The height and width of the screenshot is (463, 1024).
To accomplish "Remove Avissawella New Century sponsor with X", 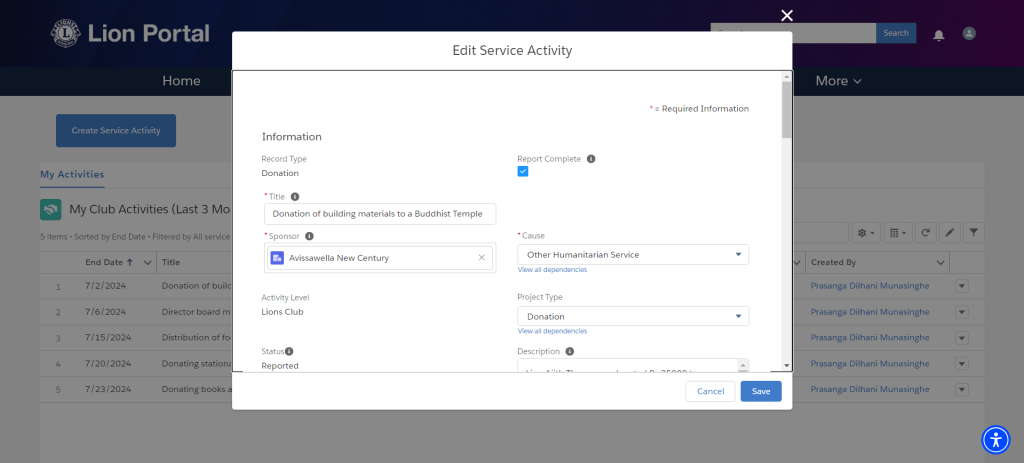I will [x=481, y=257].
